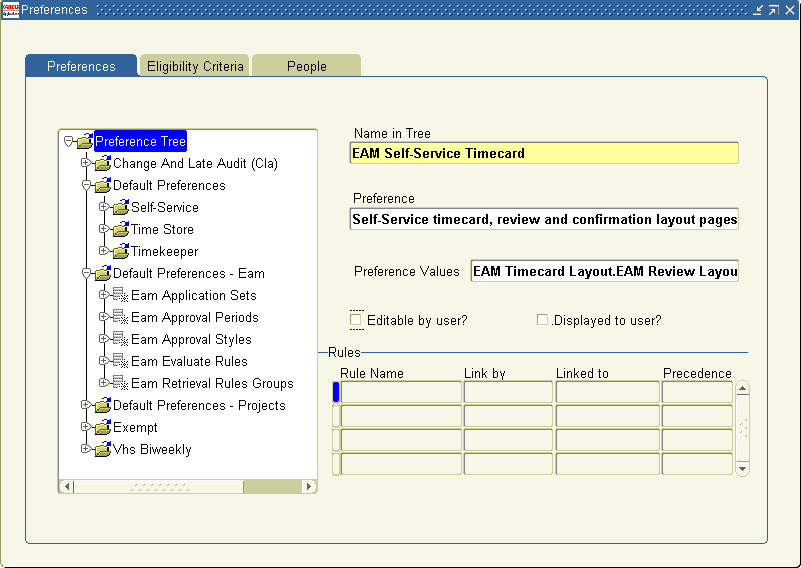Click the Timekeeper folder icon
Viewport: 801px width, 568px height.
(121, 251)
